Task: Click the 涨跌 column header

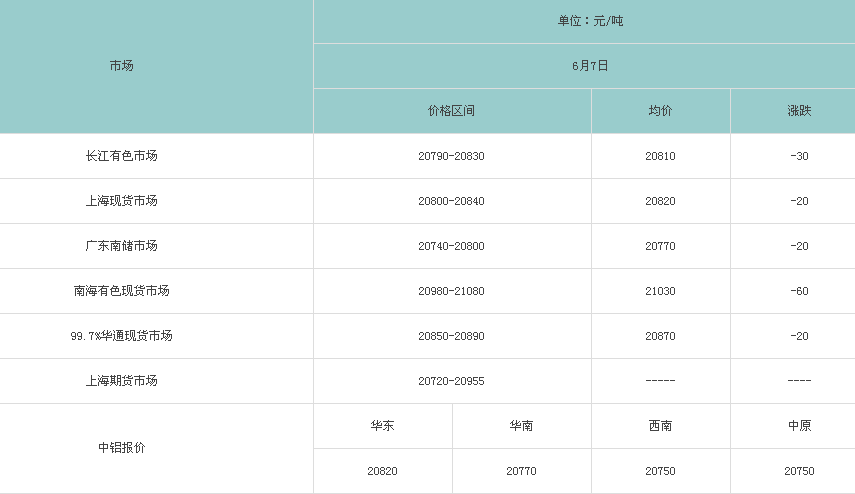Action: click(x=799, y=111)
